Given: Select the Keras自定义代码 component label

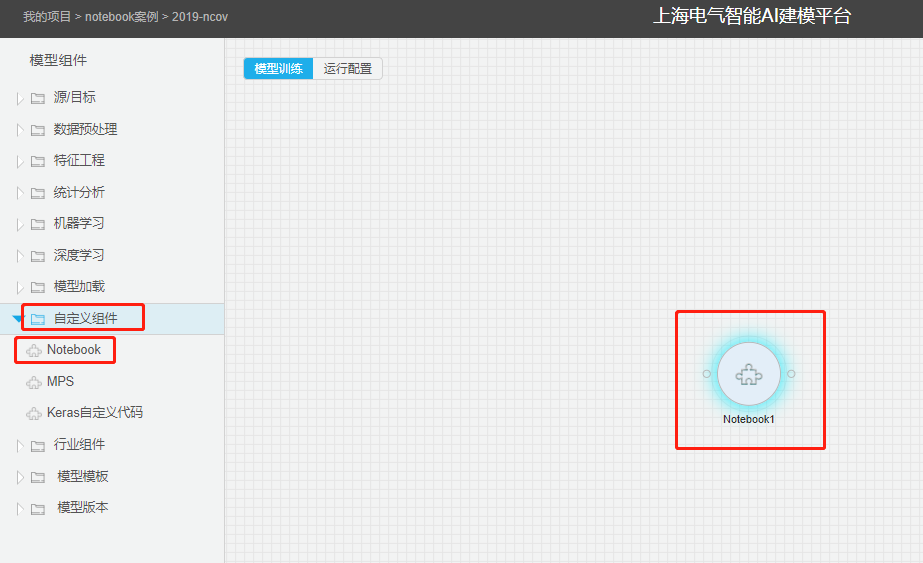Looking at the screenshot, I should [x=95, y=412].
